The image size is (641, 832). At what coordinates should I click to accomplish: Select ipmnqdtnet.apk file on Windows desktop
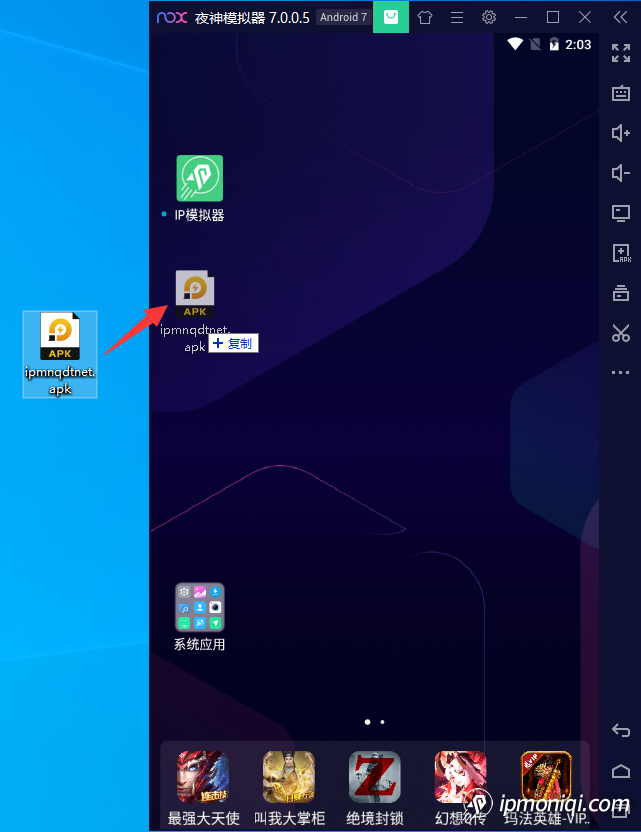(x=60, y=353)
